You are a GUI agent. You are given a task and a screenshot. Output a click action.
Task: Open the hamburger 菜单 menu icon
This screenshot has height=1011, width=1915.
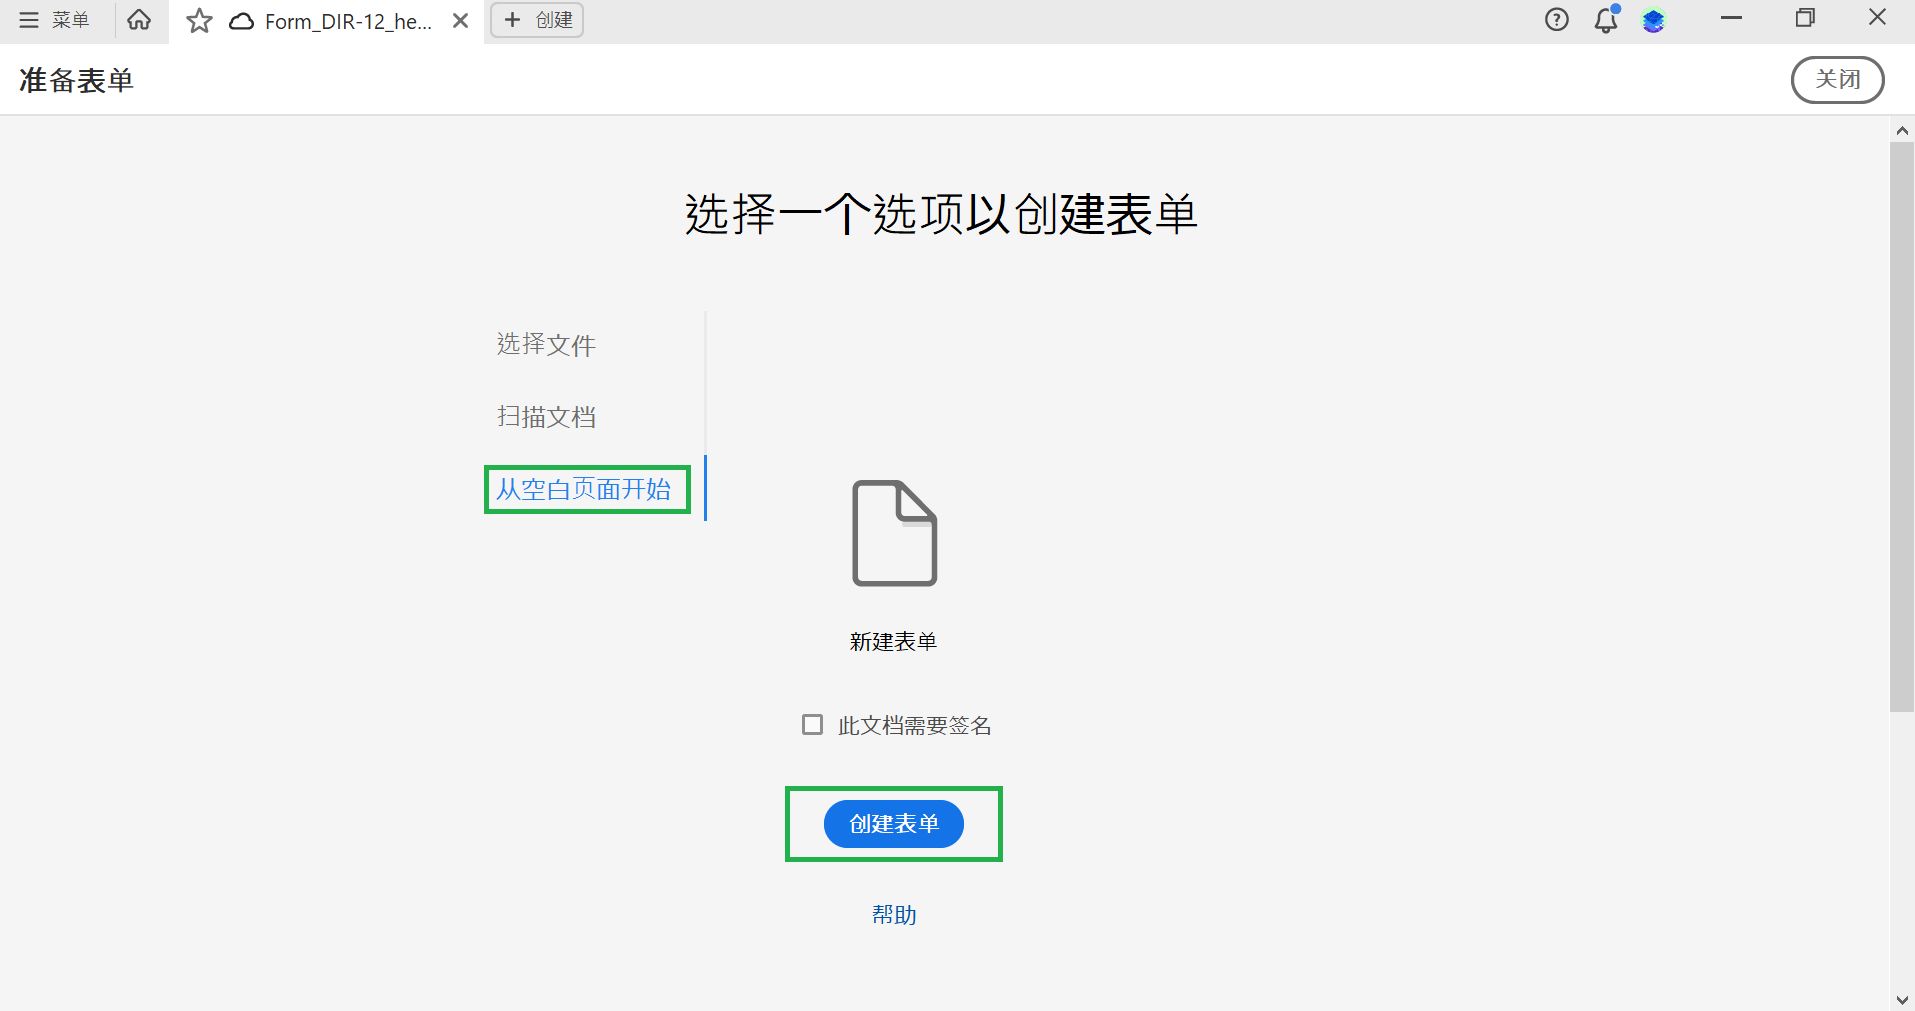pyautogui.click(x=27, y=20)
